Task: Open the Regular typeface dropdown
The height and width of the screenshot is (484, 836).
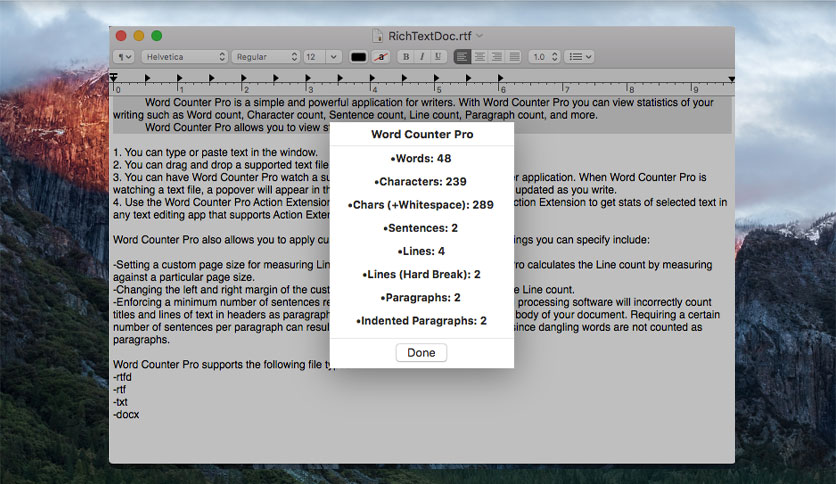Action: (266, 57)
